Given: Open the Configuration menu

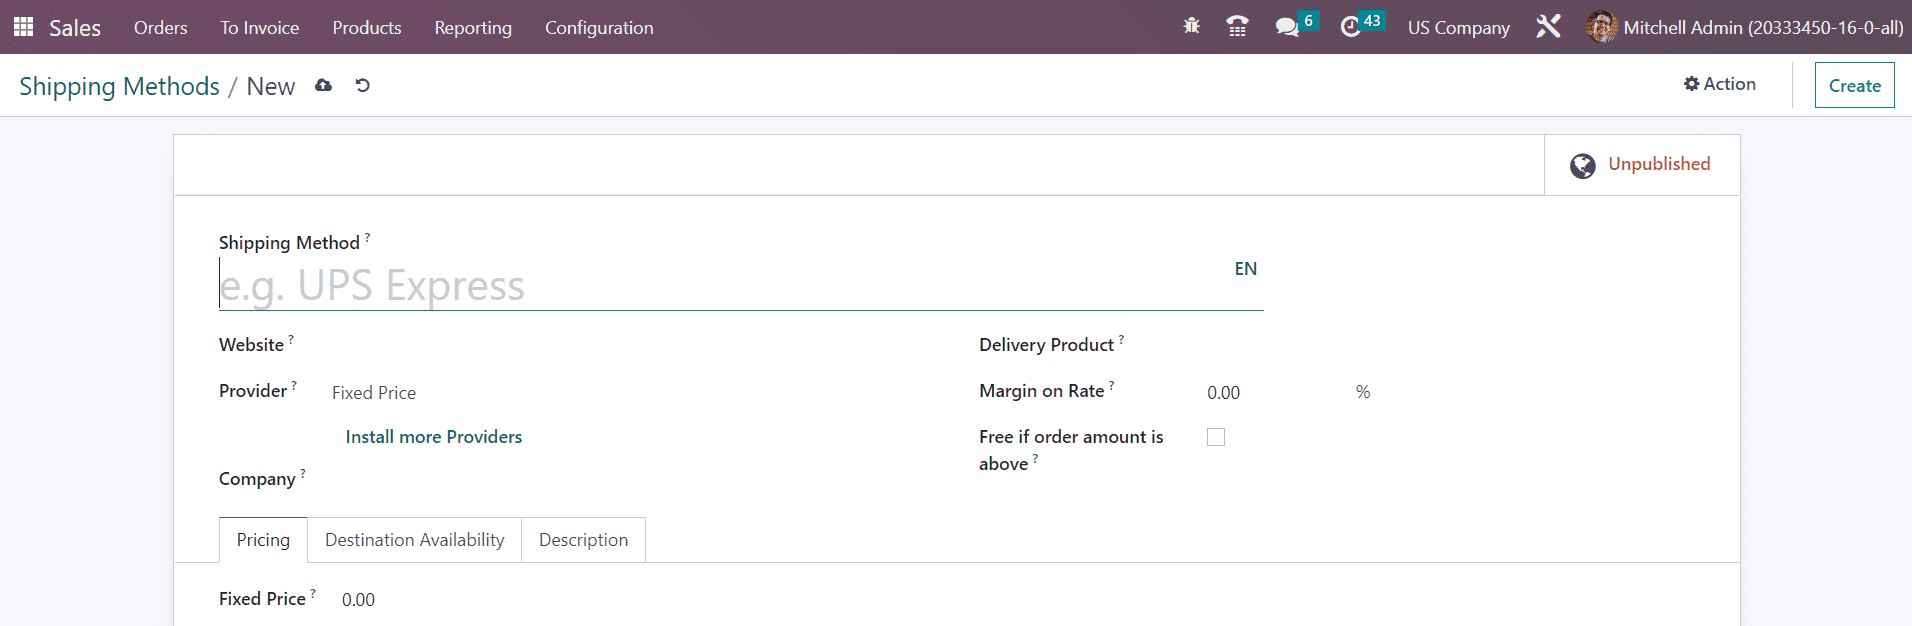Looking at the screenshot, I should [598, 28].
